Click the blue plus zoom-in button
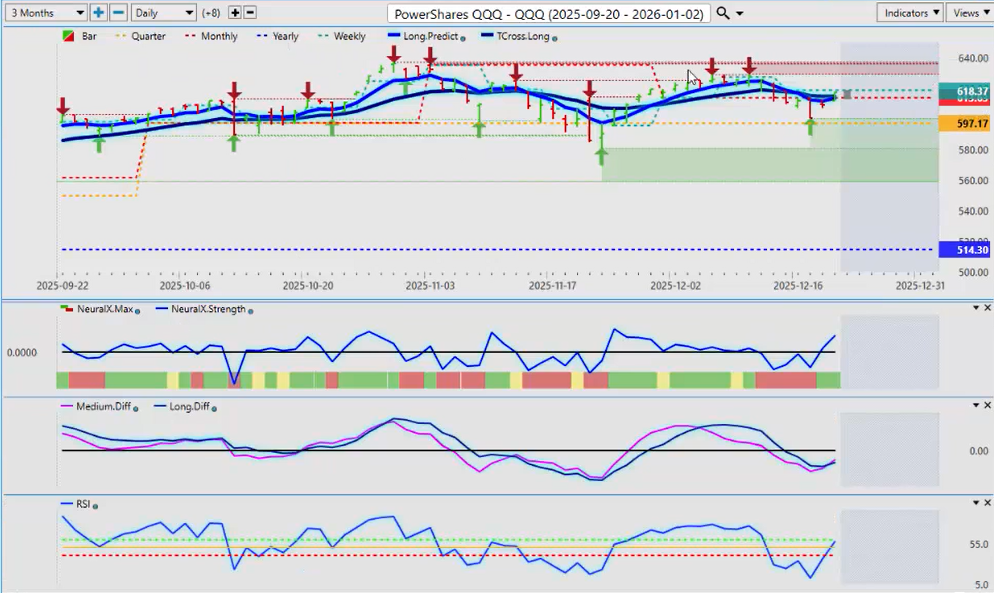Viewport: 994px width, 593px height. click(99, 13)
